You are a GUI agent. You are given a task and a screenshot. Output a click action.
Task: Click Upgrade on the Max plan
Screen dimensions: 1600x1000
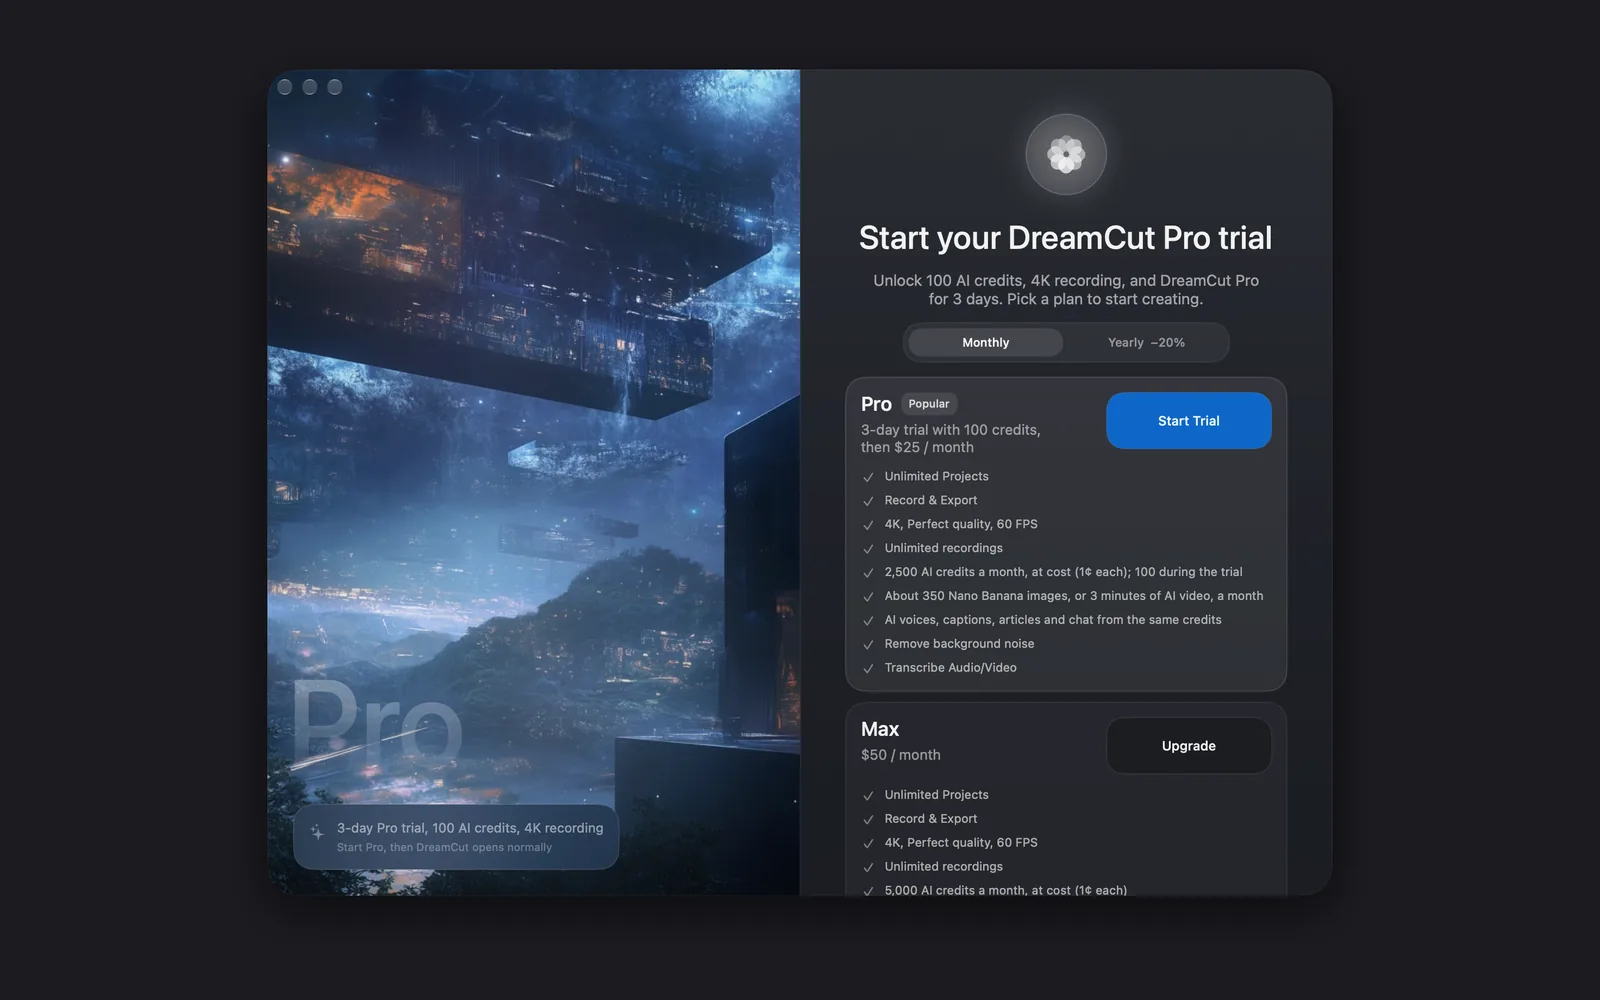pos(1188,746)
